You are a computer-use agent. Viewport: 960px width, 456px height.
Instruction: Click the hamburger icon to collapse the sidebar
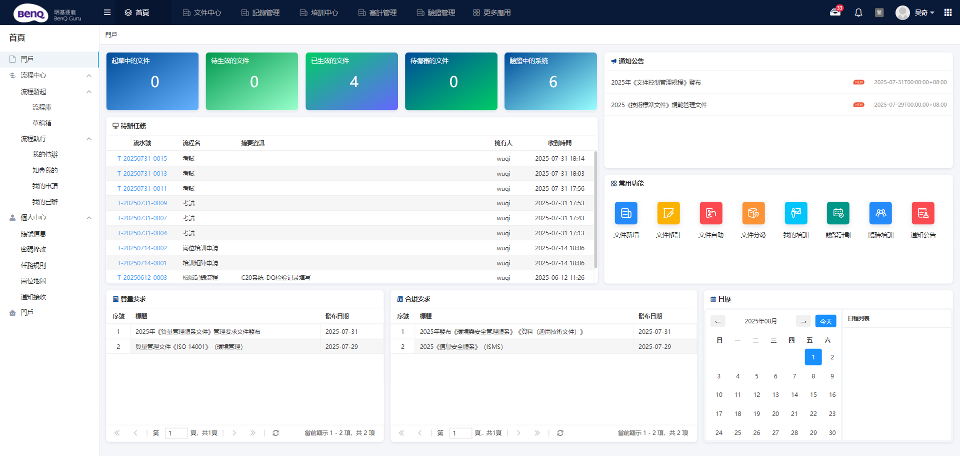tap(108, 12)
